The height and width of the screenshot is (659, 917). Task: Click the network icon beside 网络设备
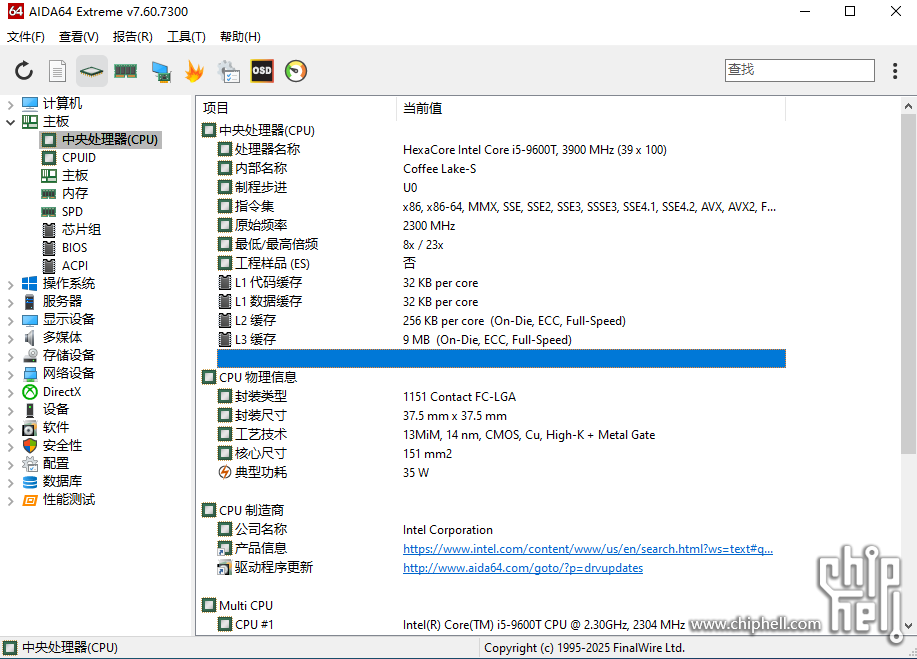pyautogui.click(x=30, y=374)
